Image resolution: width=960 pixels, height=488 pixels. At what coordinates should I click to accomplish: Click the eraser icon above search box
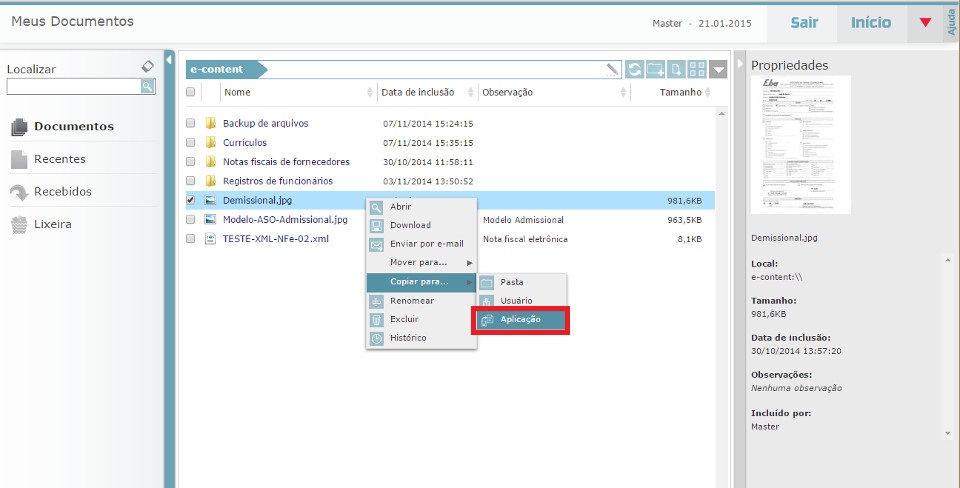148,67
